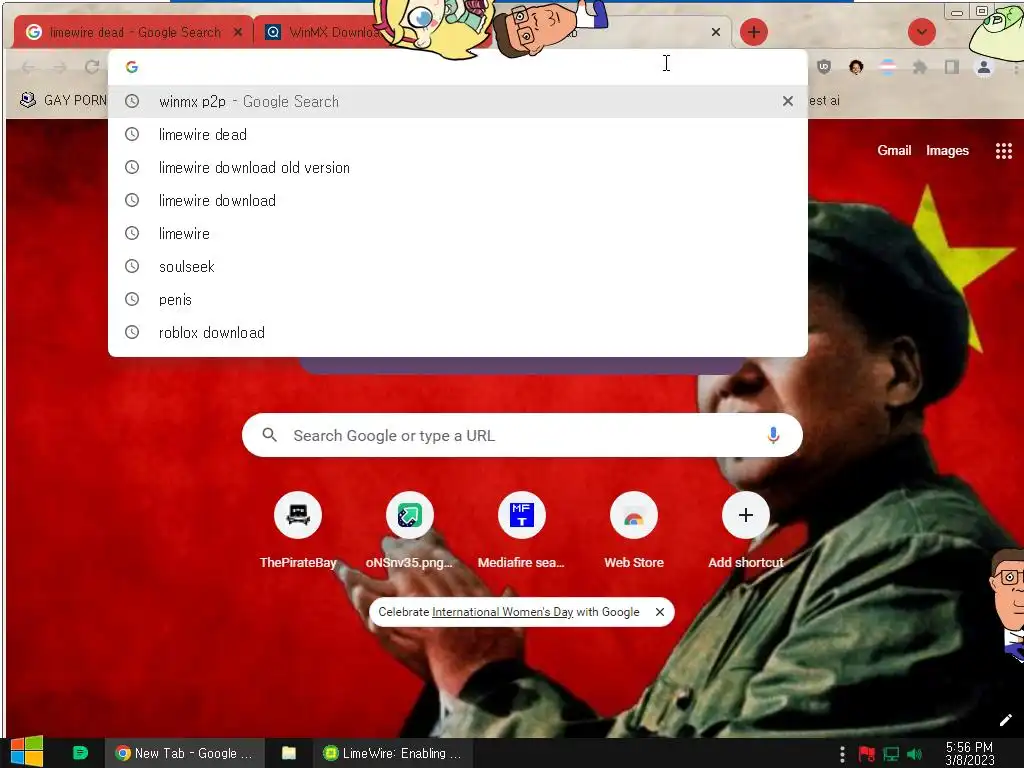Choose limewire download old version suggestion
This screenshot has width=1024, height=768.
coord(457,168)
